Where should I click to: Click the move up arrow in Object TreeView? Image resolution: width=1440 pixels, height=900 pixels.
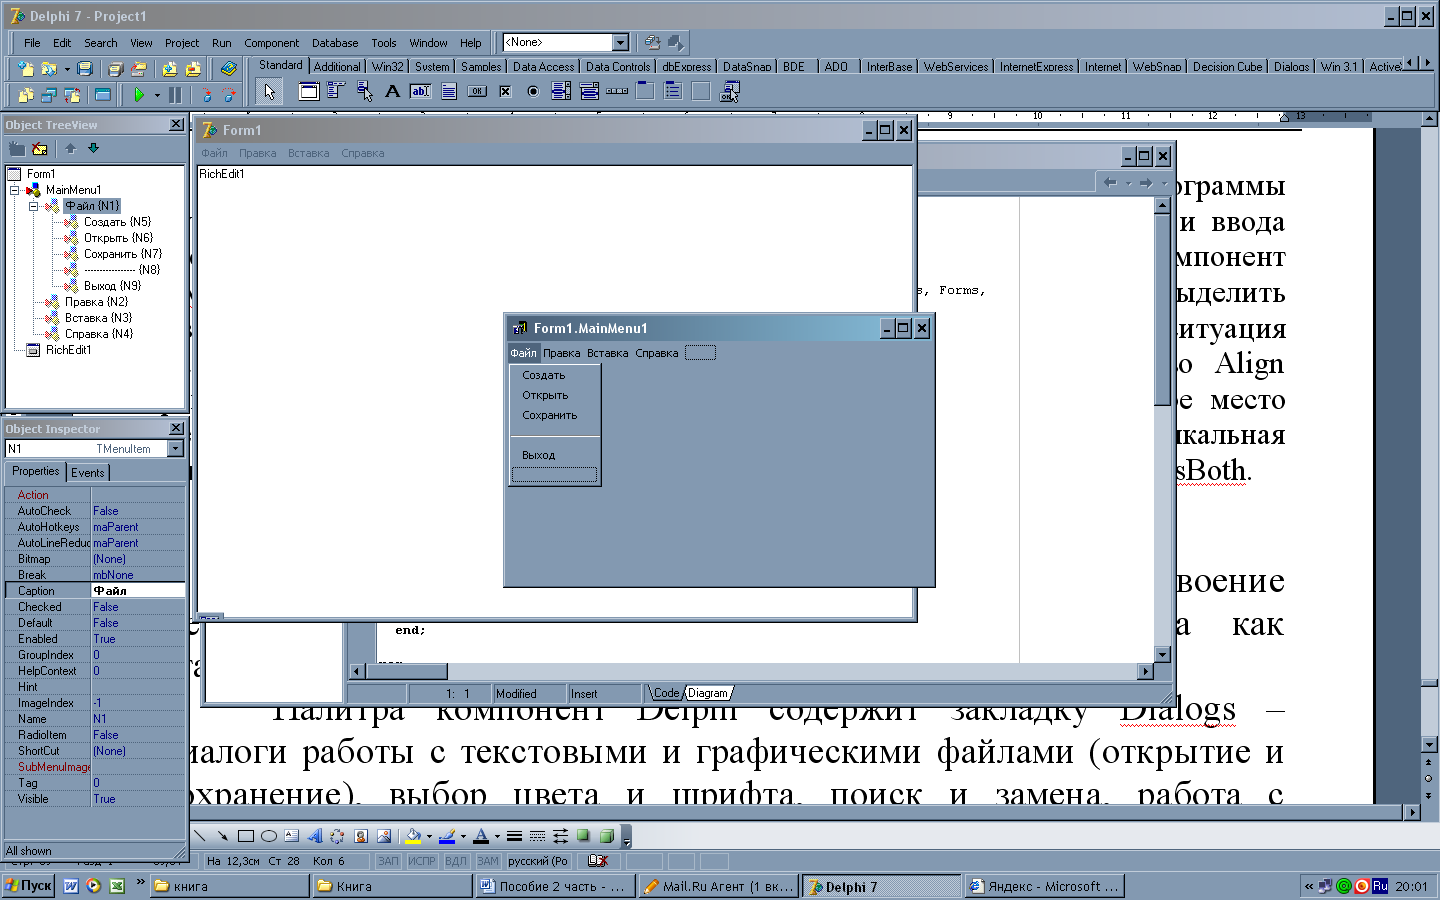(x=71, y=148)
